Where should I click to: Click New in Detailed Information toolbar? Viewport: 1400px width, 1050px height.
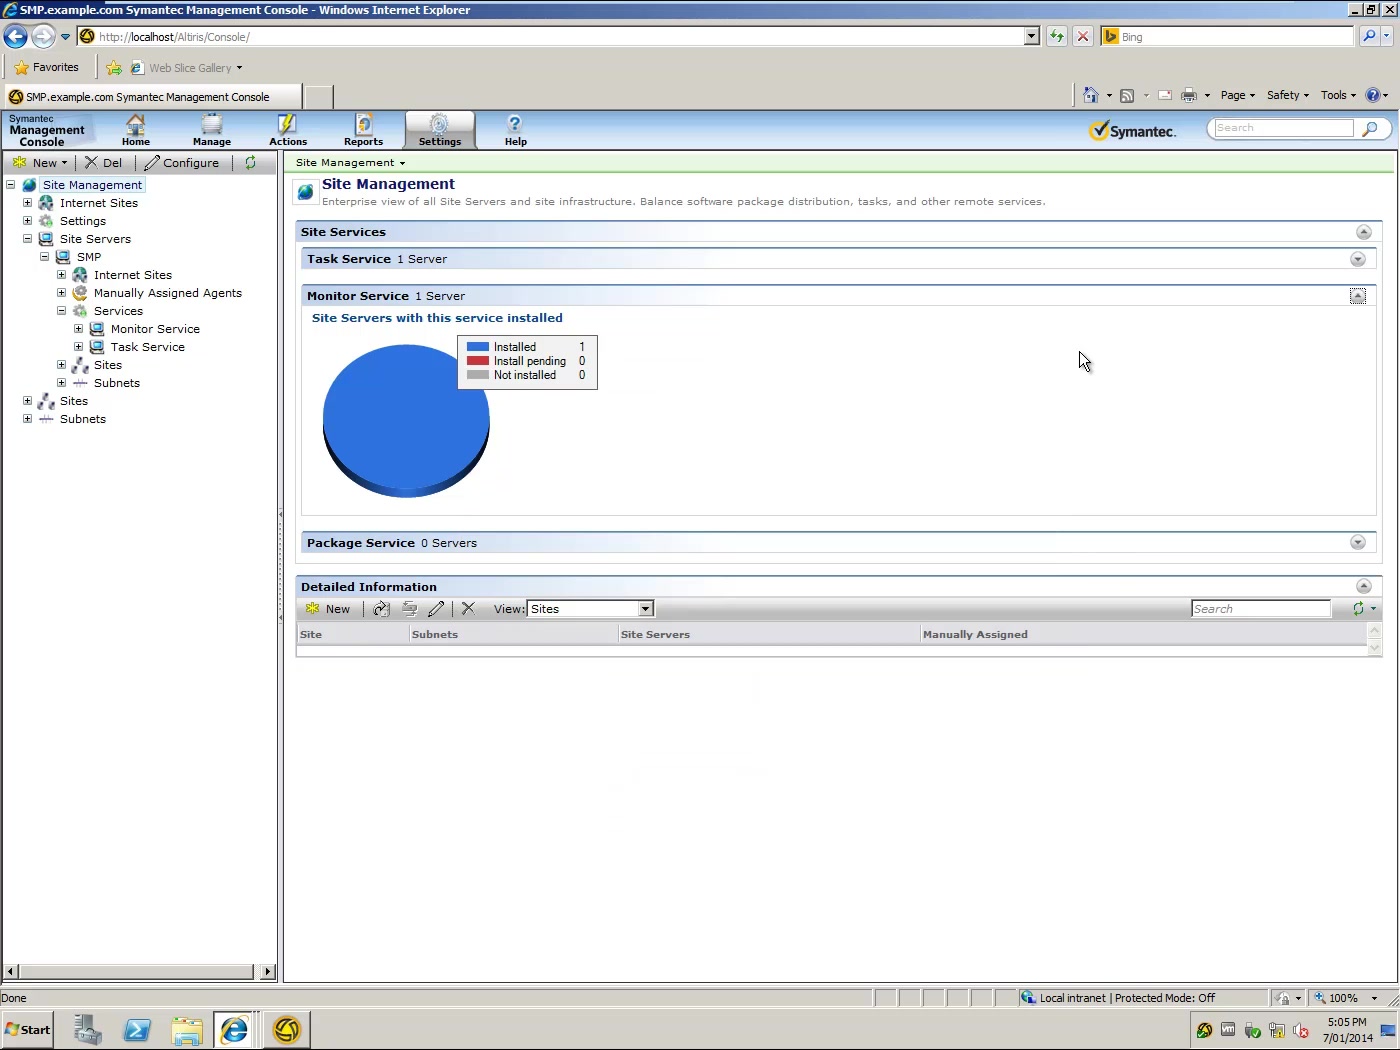[x=328, y=608]
